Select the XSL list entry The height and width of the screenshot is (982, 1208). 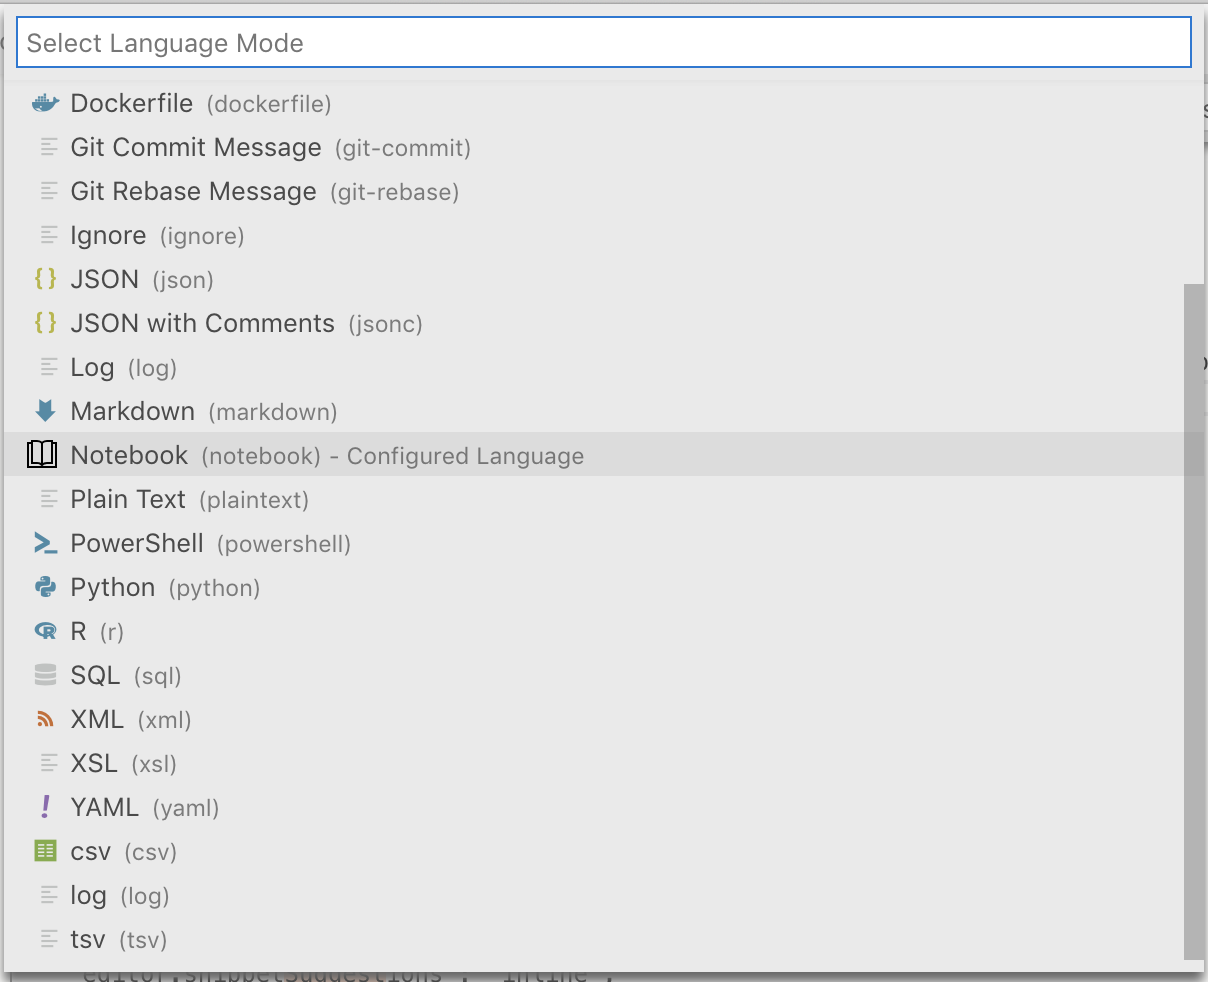pyautogui.click(x=97, y=763)
